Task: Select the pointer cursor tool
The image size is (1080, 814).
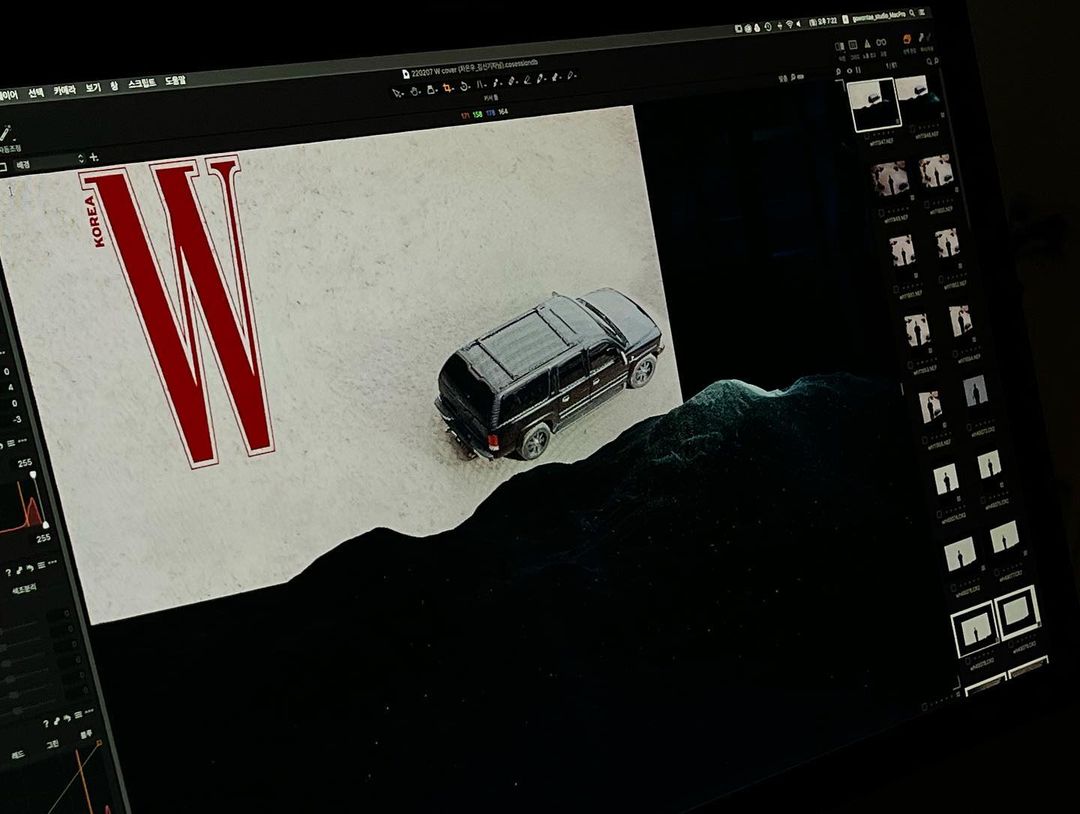Action: [x=397, y=92]
